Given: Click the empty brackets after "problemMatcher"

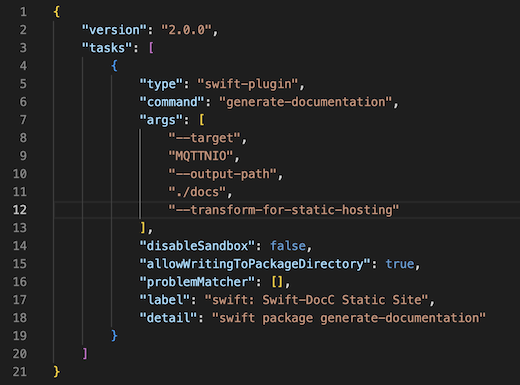Looking at the screenshot, I should 277,282.
